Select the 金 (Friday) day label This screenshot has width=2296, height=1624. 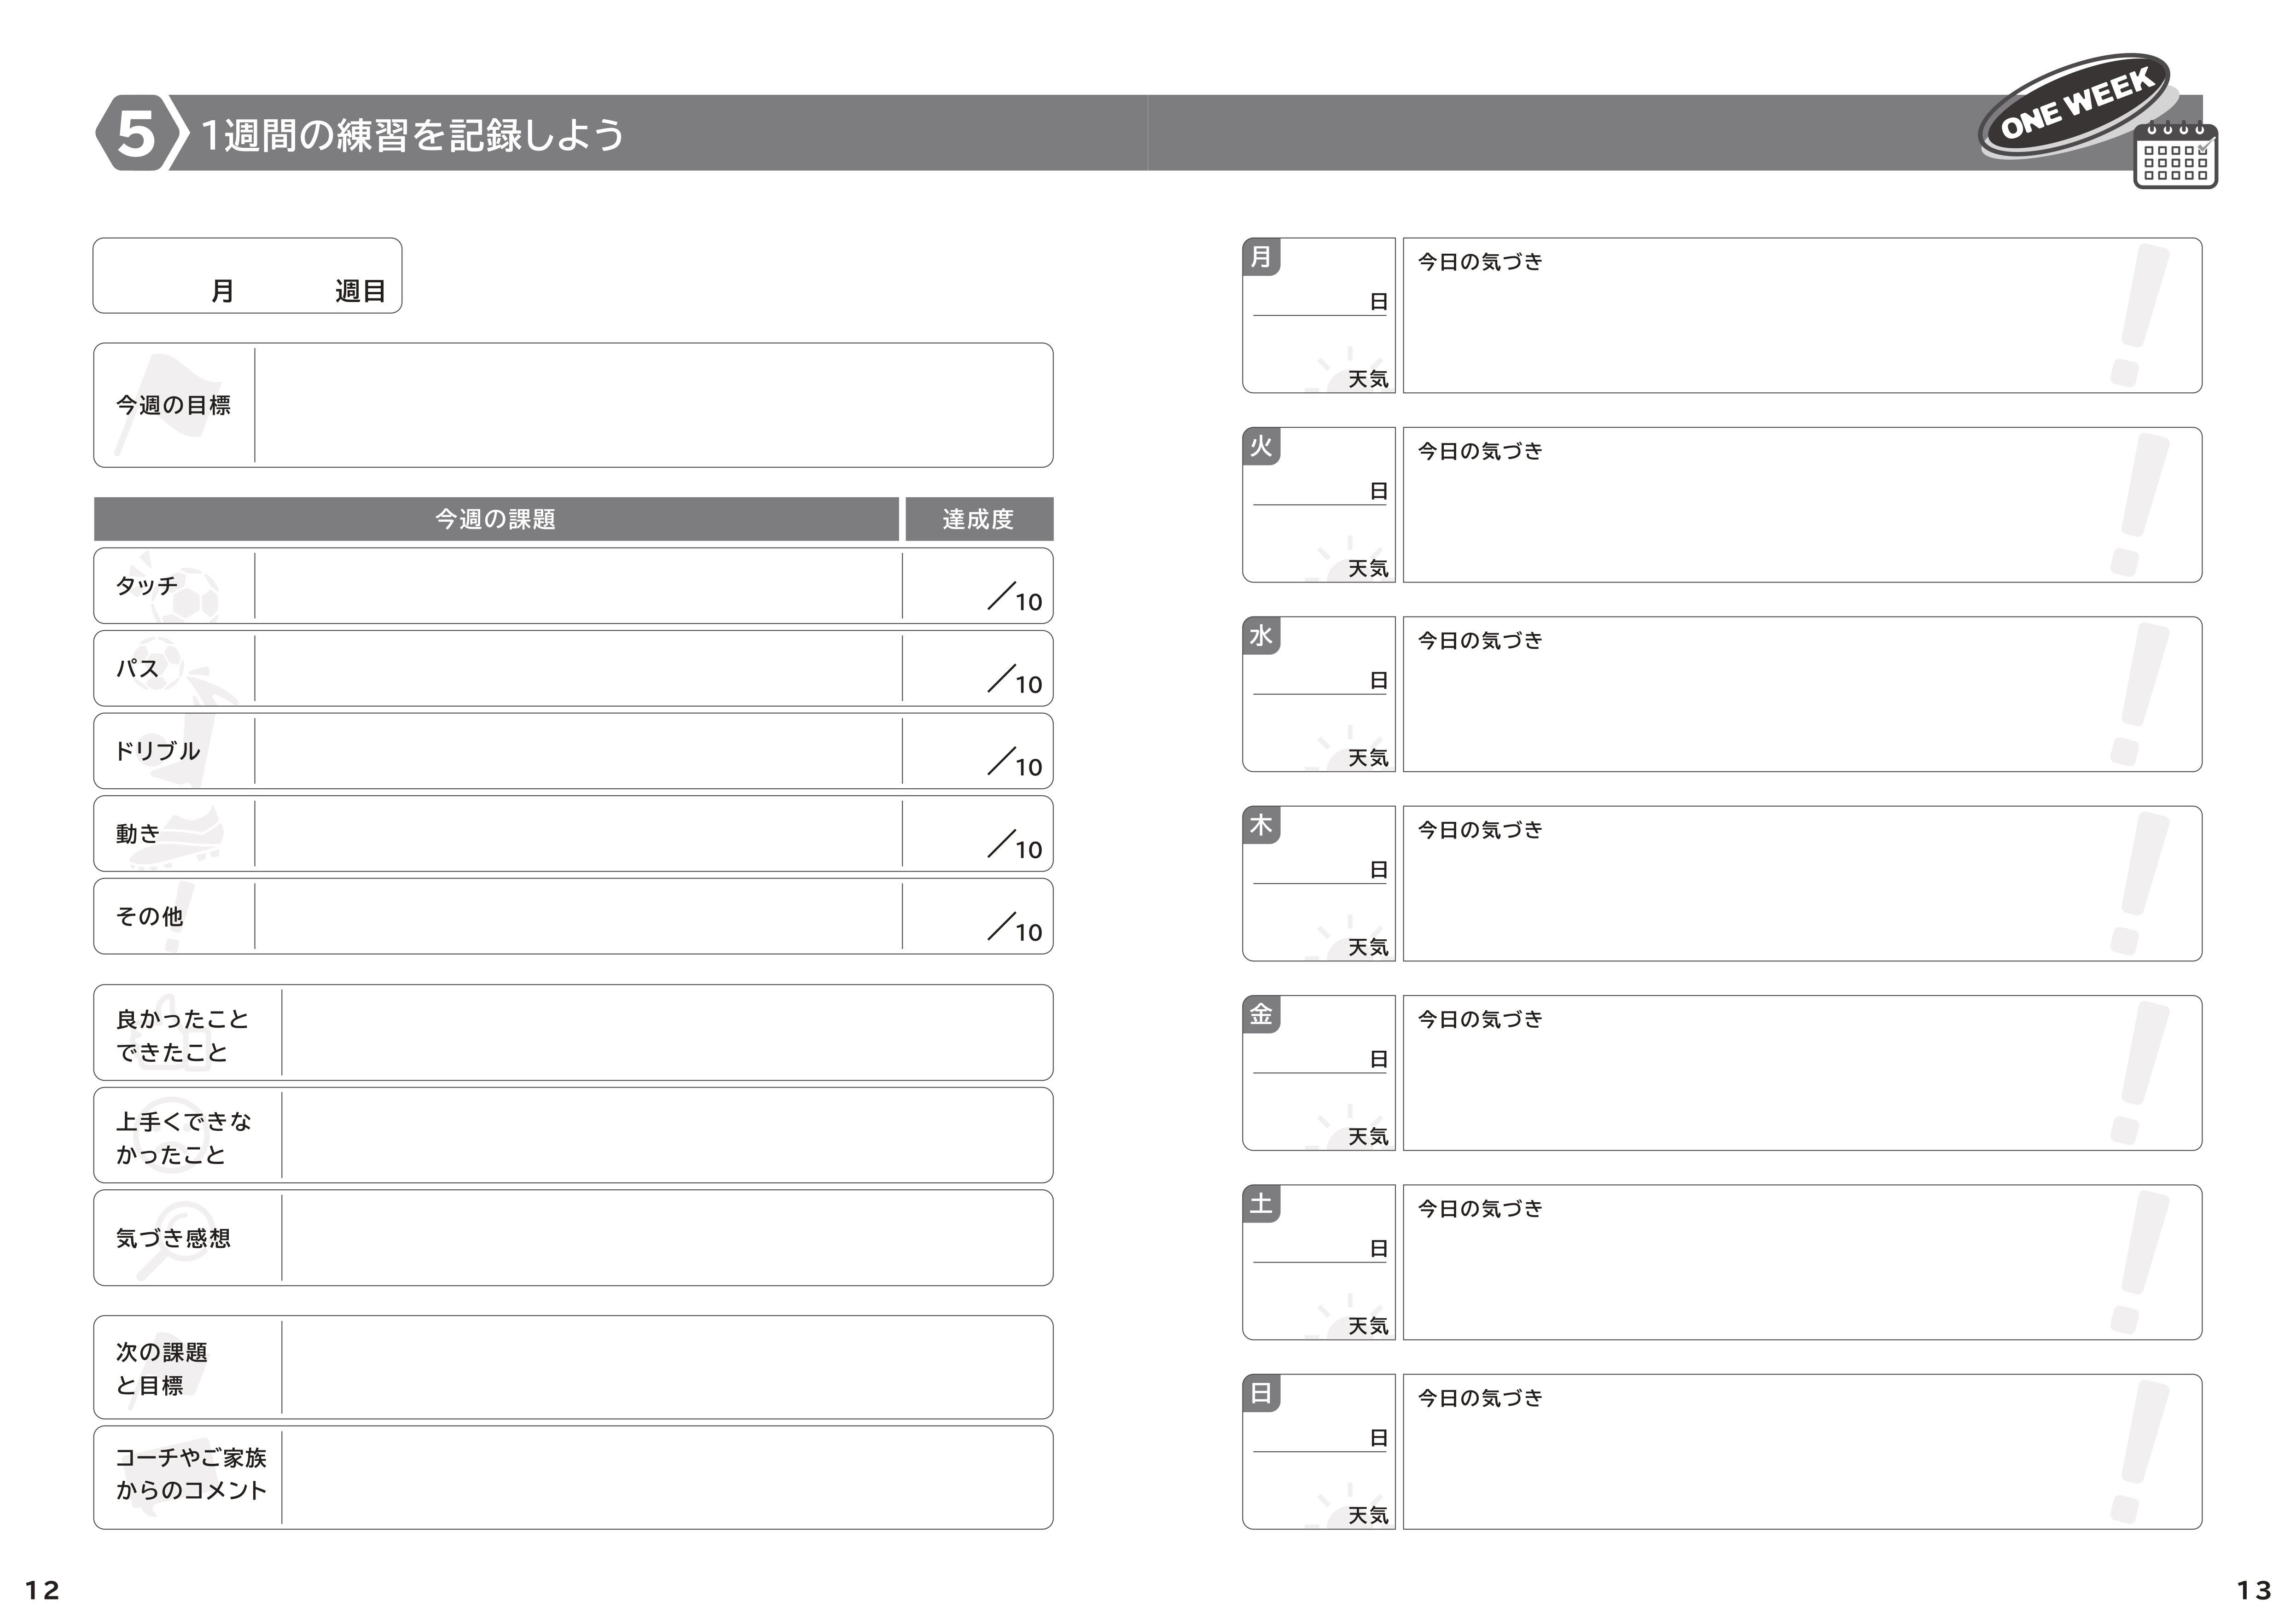point(1261,1014)
